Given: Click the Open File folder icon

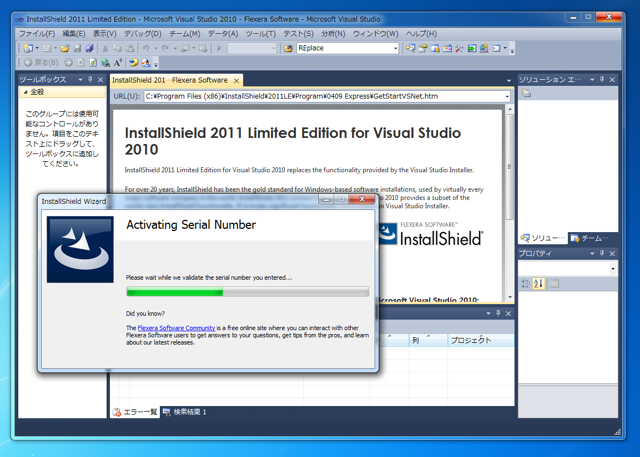Looking at the screenshot, I should point(64,49).
